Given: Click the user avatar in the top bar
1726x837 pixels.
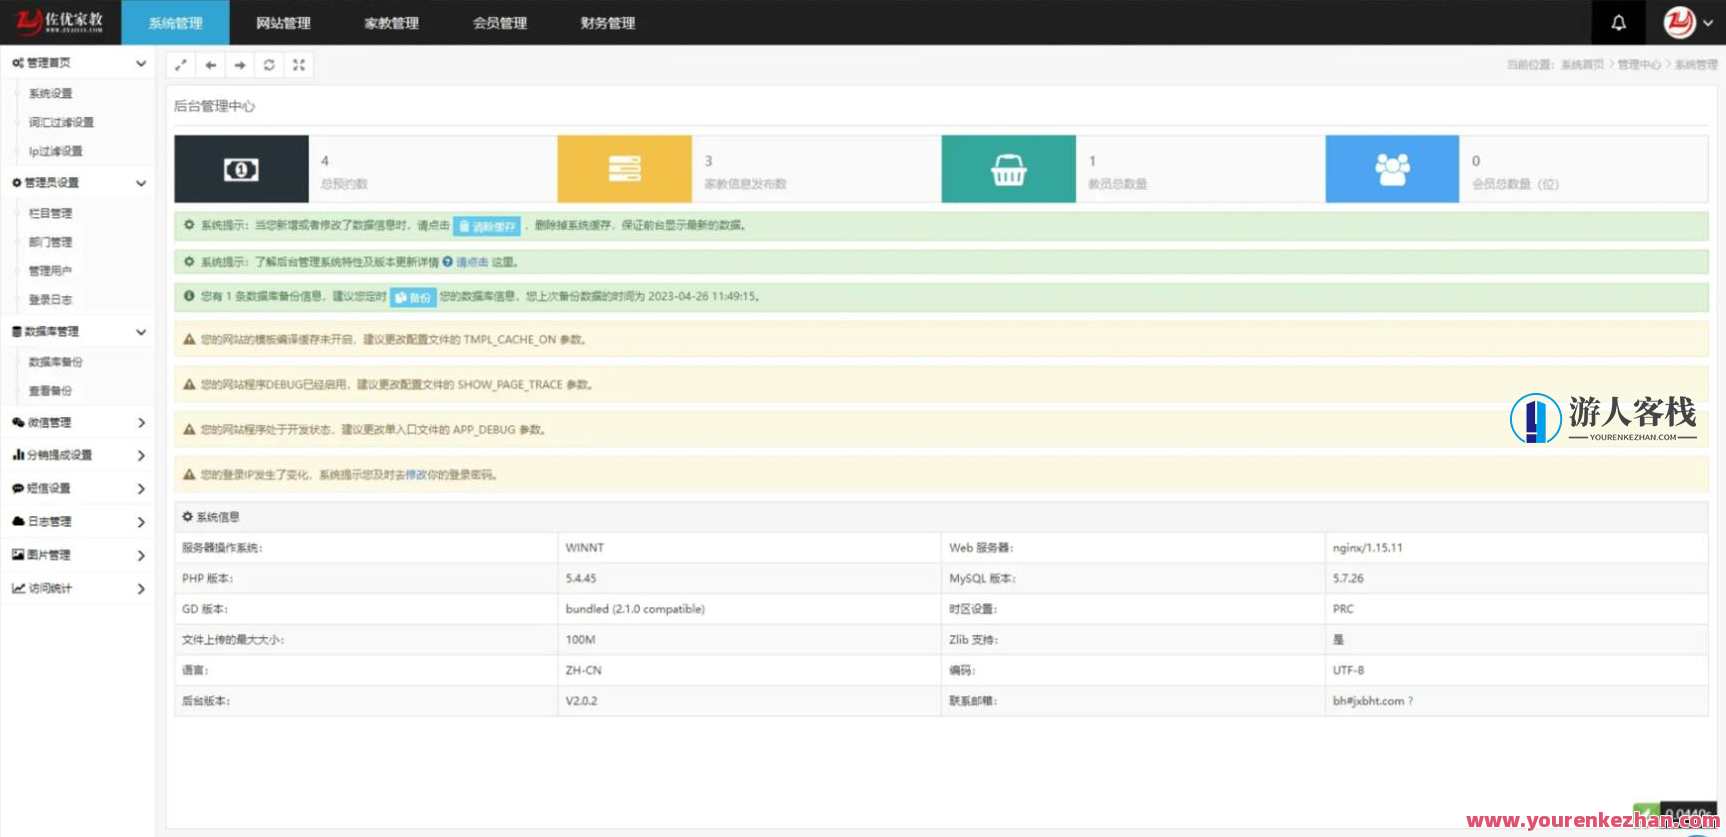Looking at the screenshot, I should point(1679,22).
